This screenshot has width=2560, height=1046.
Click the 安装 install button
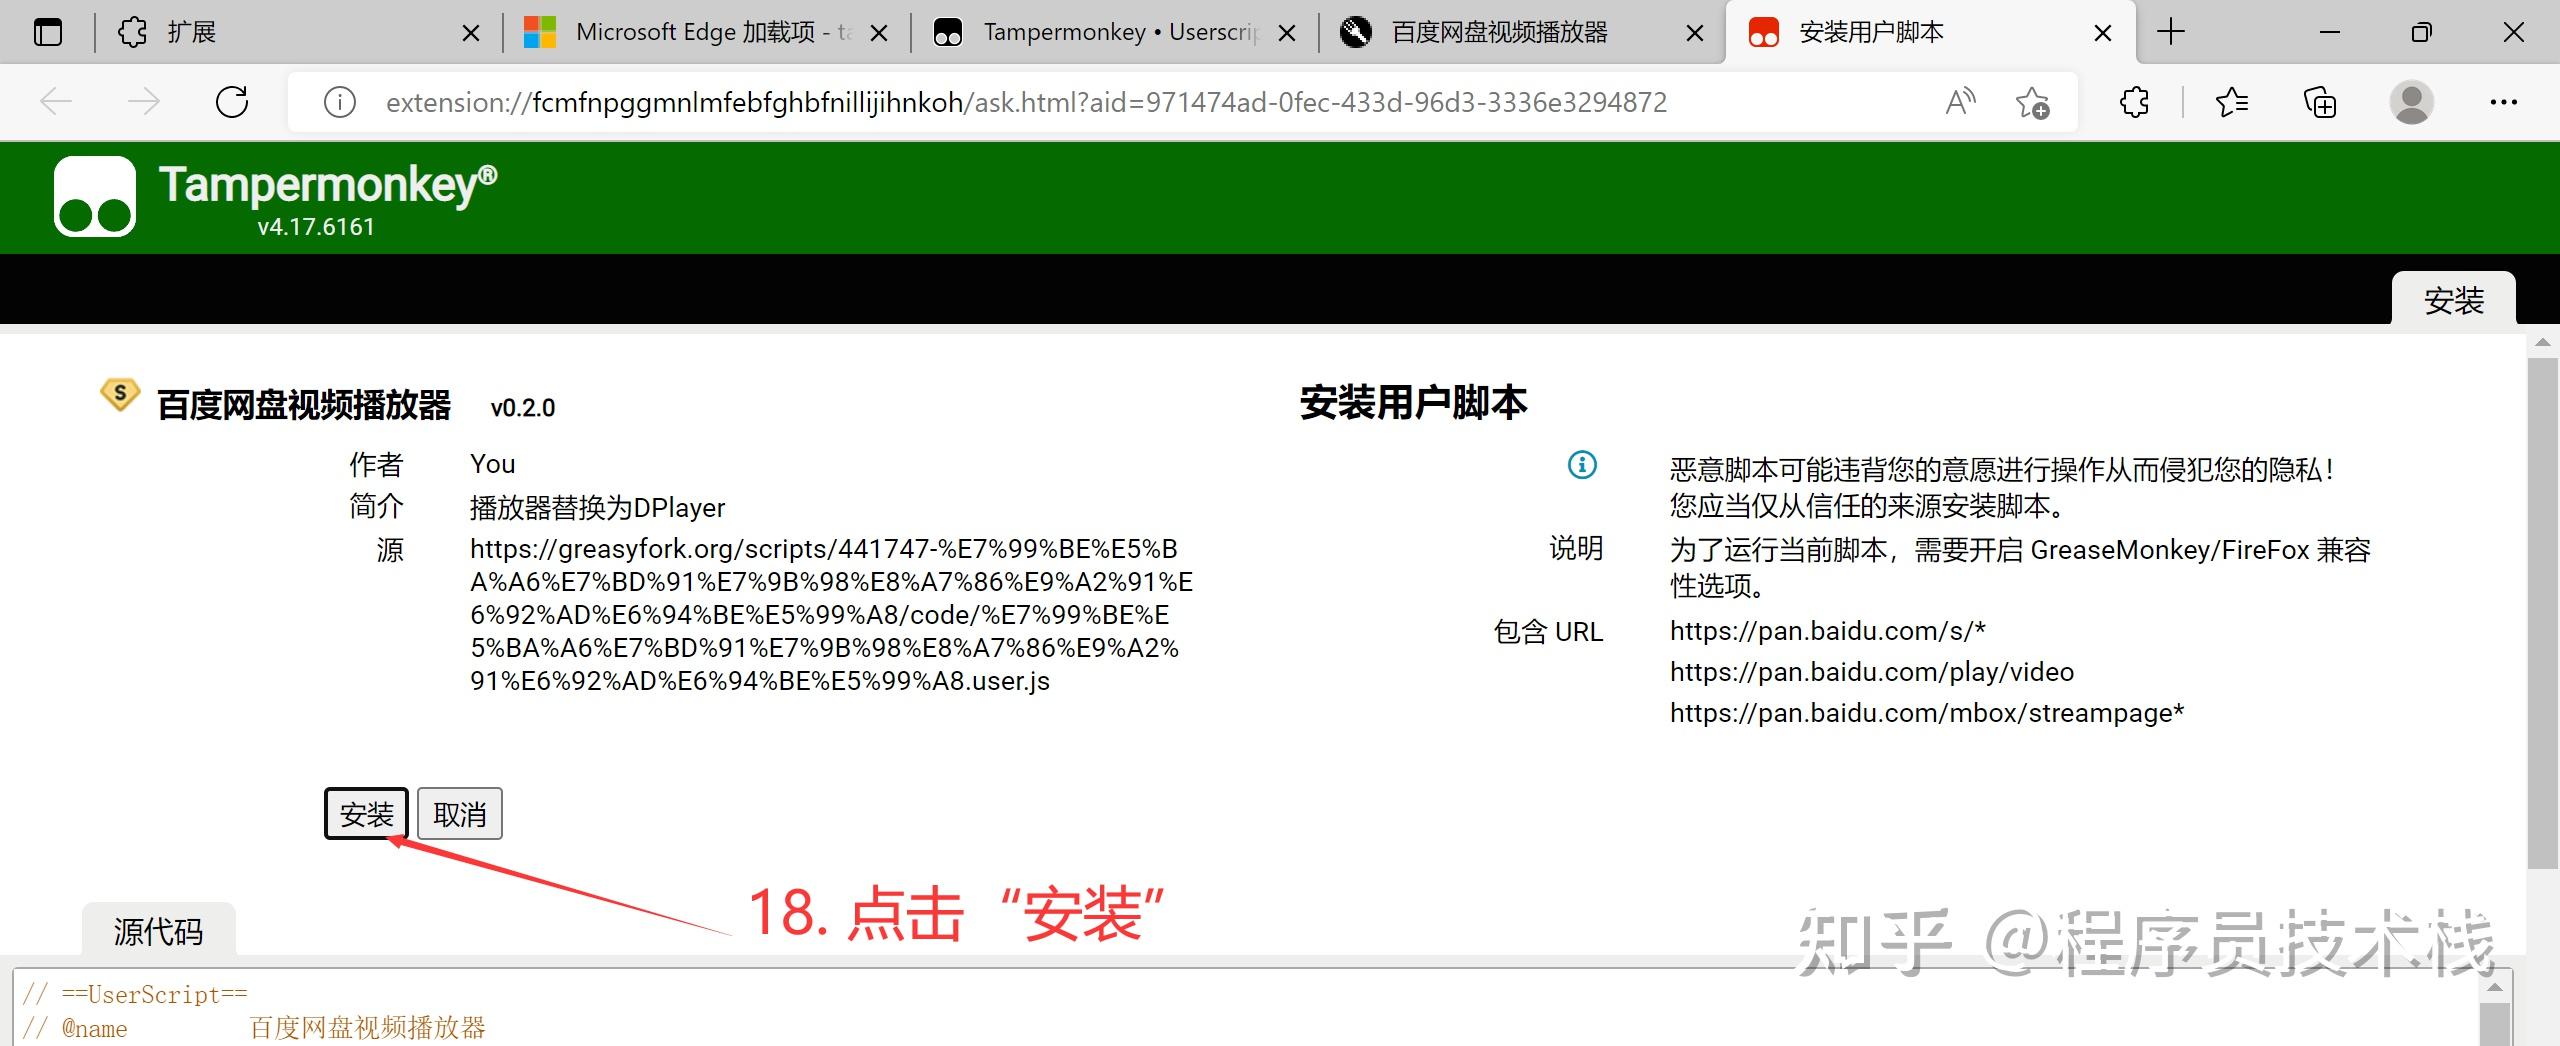[x=366, y=814]
